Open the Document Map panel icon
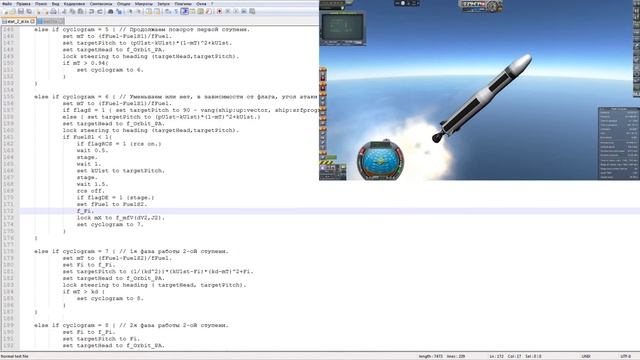 coord(201,11)
